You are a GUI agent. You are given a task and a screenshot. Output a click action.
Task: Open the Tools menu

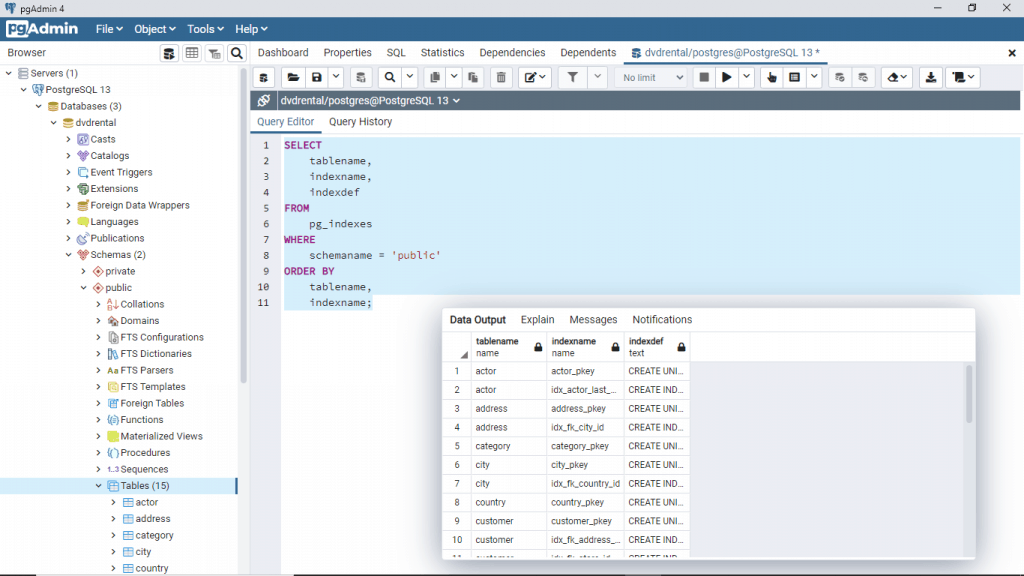(x=206, y=29)
